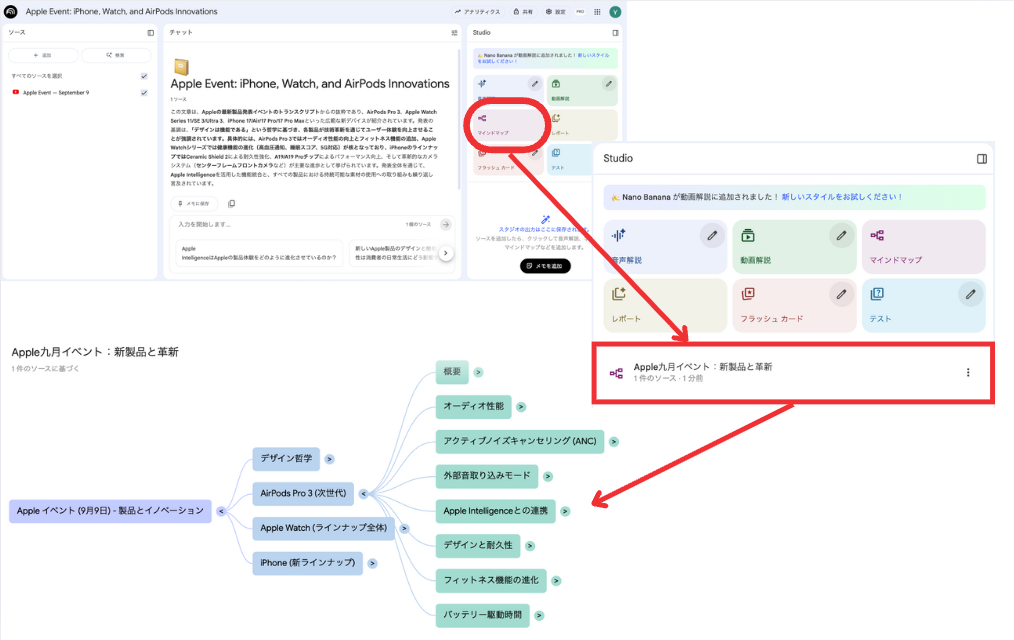Expand the デザイン哲学 mind map node
The image size is (1014, 640).
pos(329,460)
